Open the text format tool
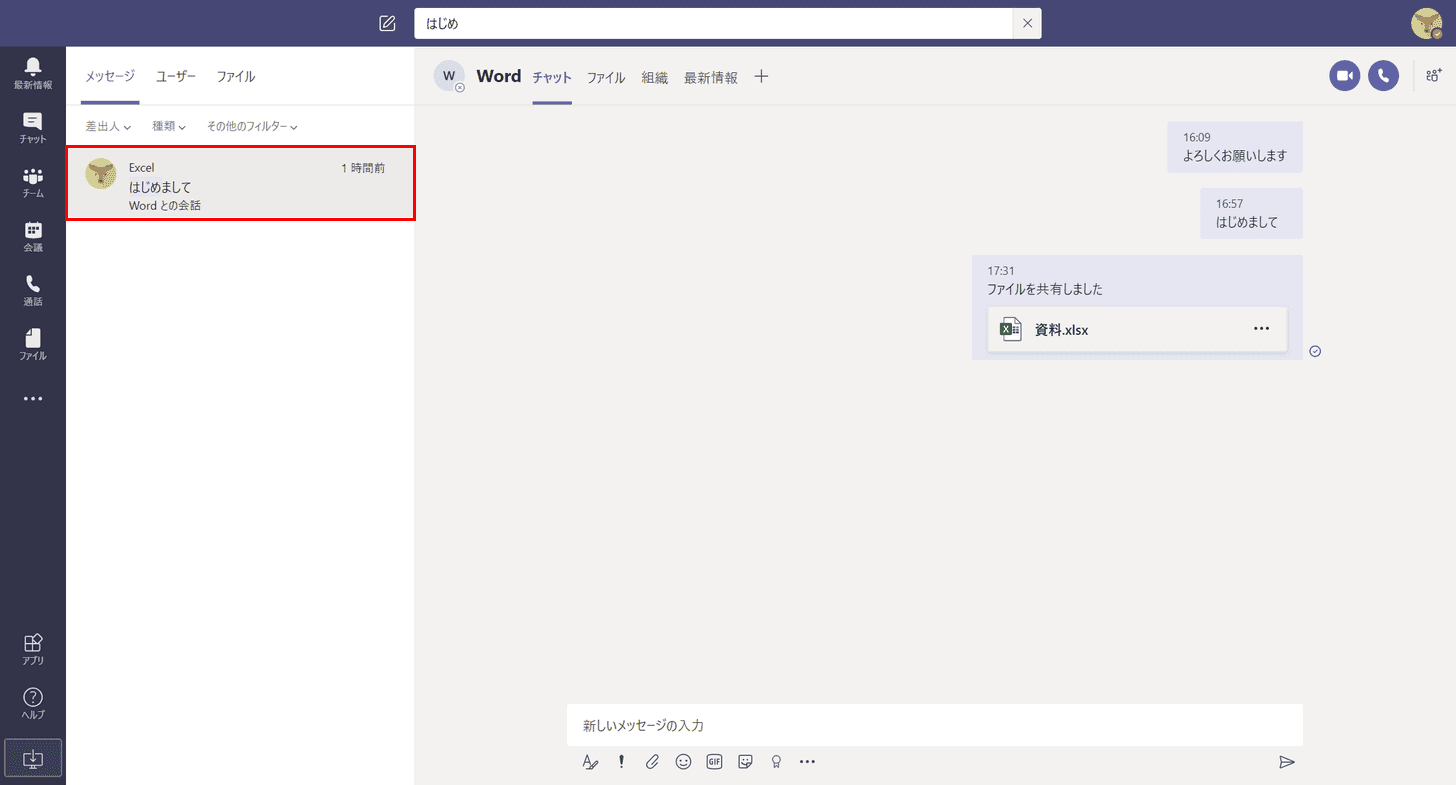 click(x=590, y=762)
